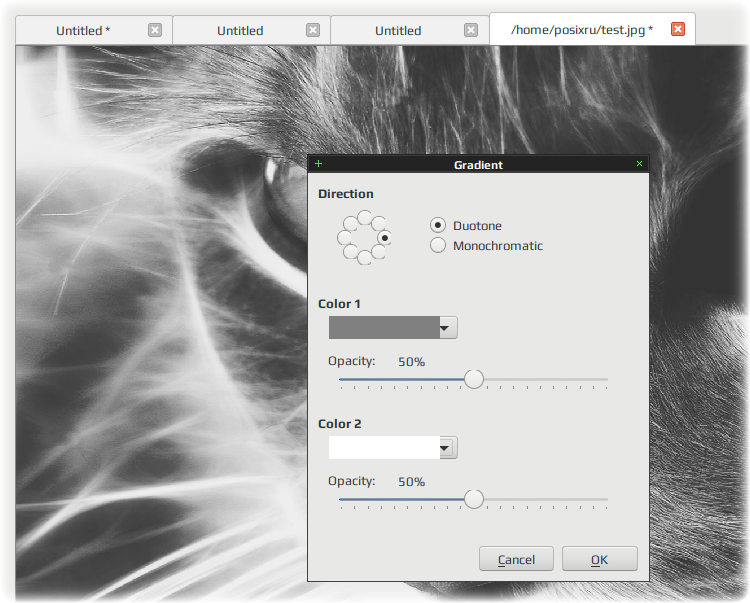Click the white Color 2 swatch

click(x=384, y=448)
